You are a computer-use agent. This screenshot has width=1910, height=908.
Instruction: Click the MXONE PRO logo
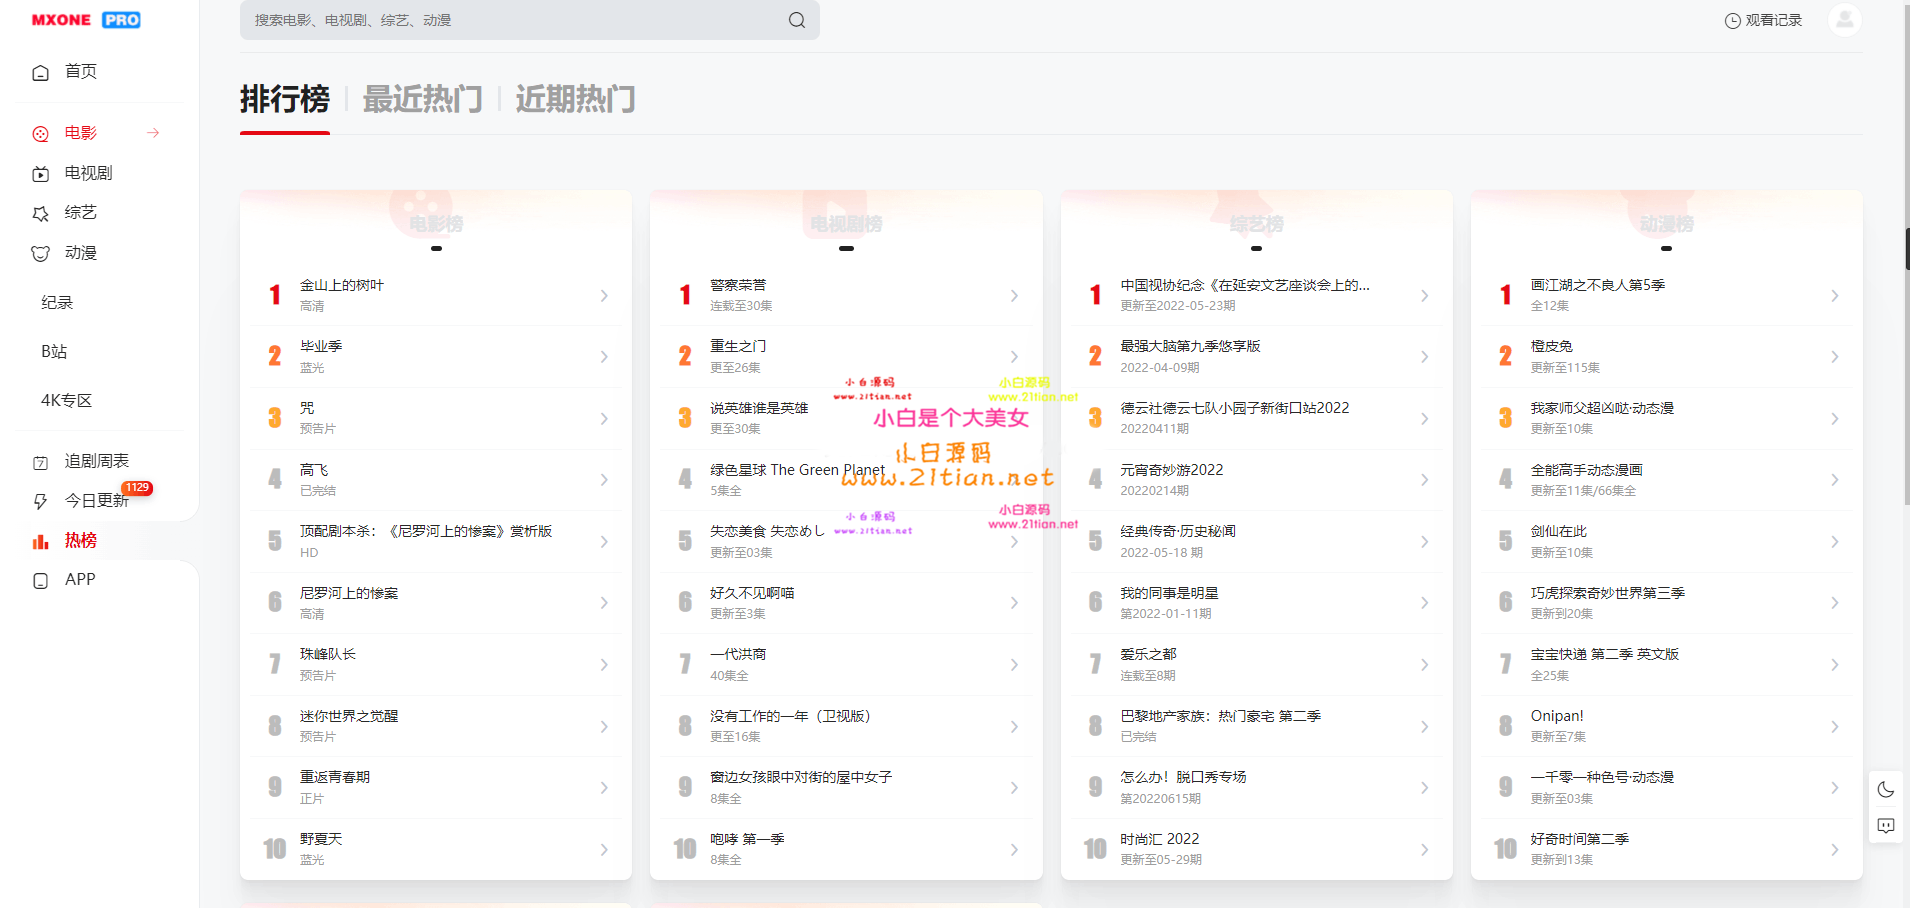pyautogui.click(x=86, y=20)
